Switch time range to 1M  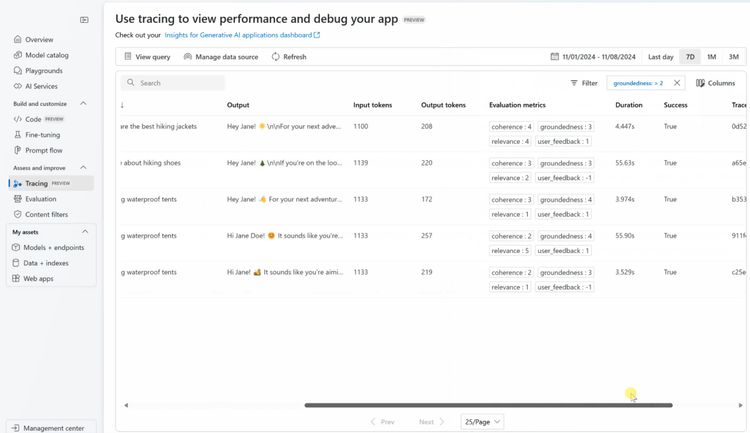pos(711,56)
